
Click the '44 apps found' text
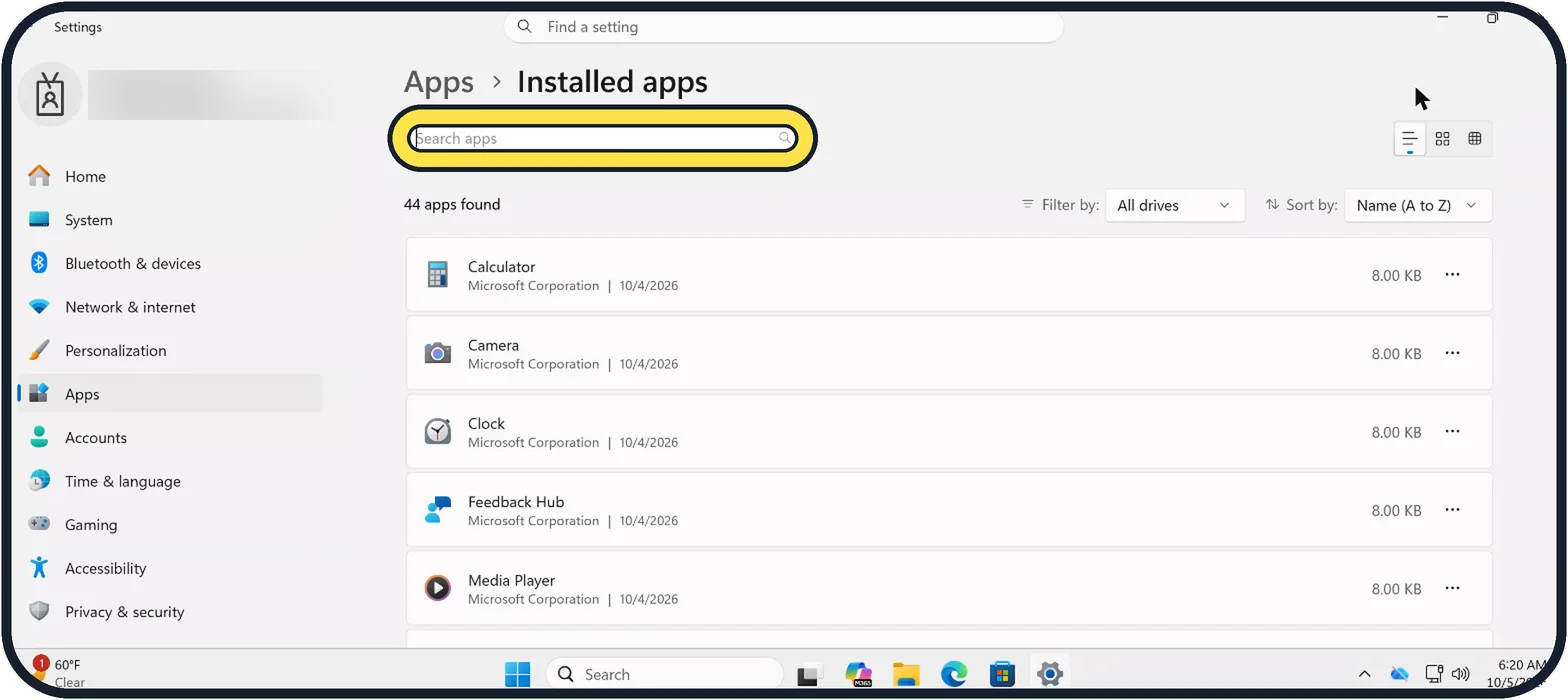coord(452,205)
